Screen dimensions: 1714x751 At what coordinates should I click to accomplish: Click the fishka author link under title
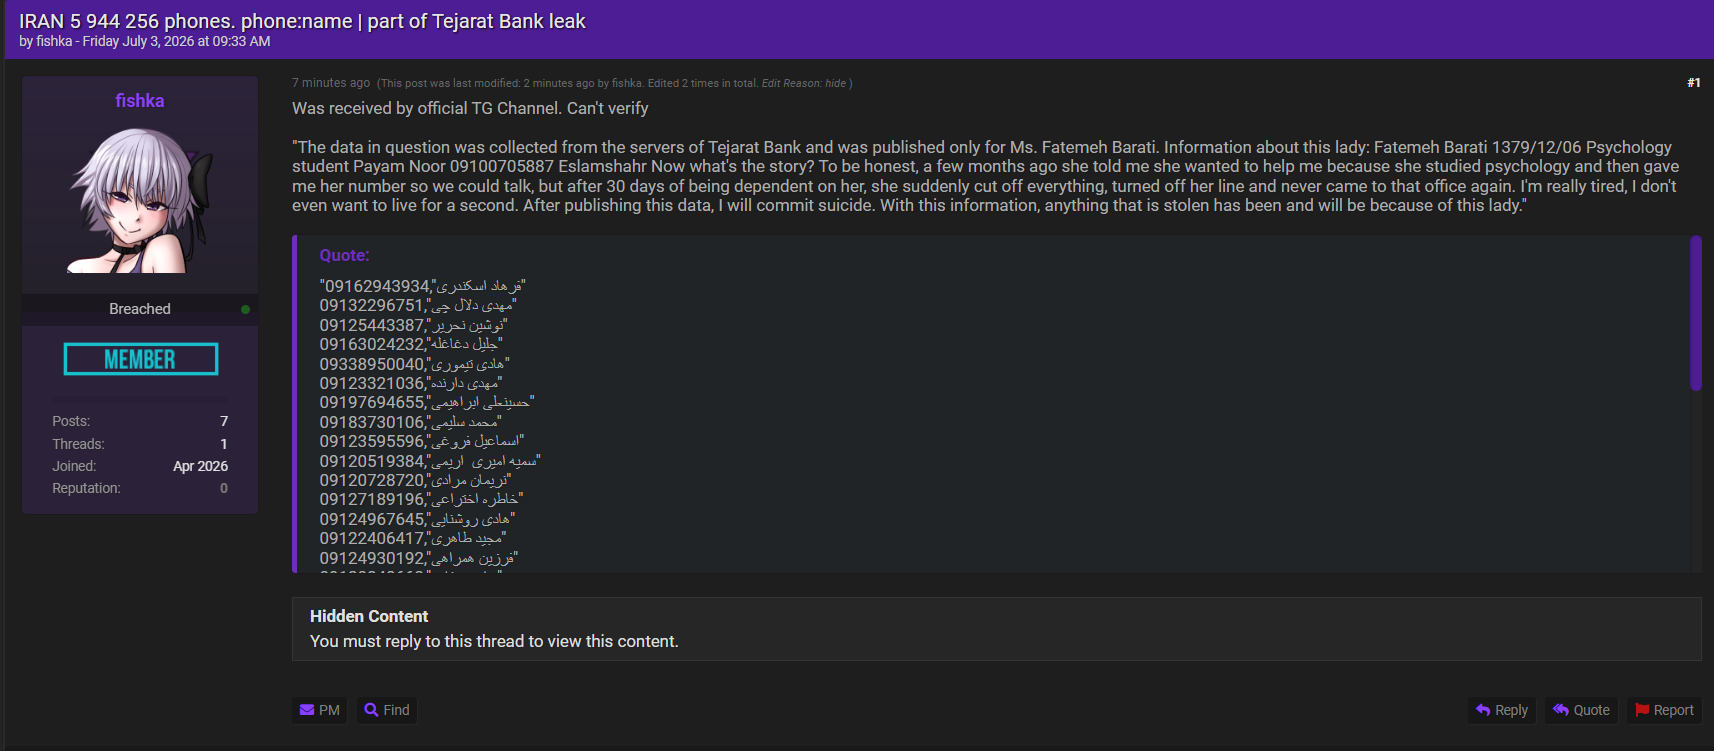click(x=54, y=41)
